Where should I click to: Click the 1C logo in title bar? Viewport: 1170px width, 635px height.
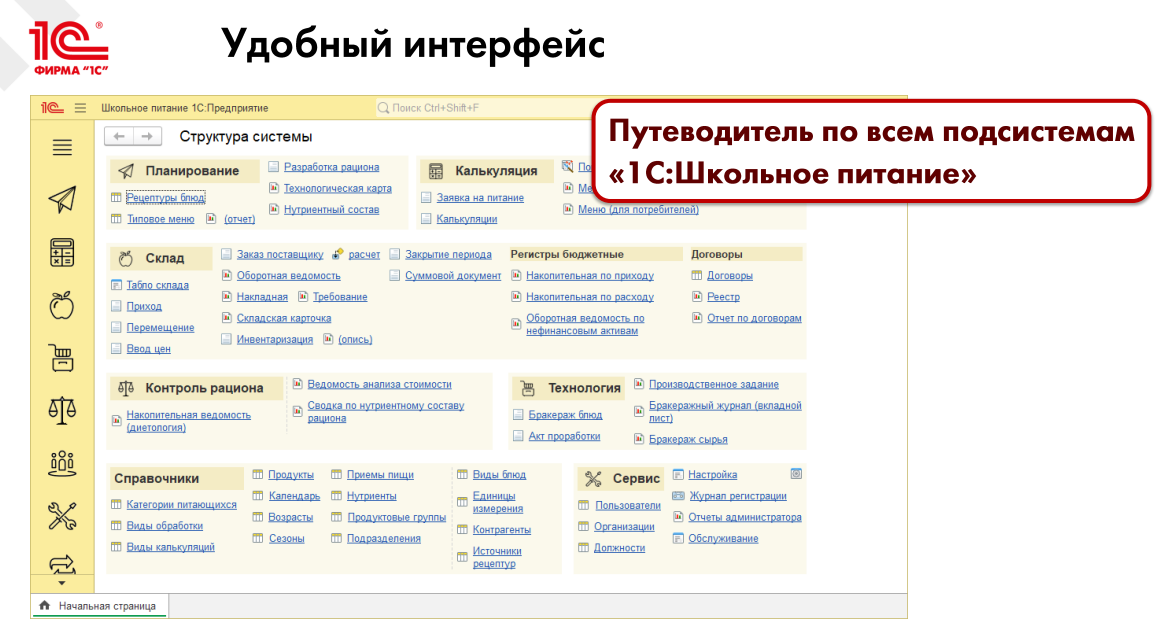(51, 107)
